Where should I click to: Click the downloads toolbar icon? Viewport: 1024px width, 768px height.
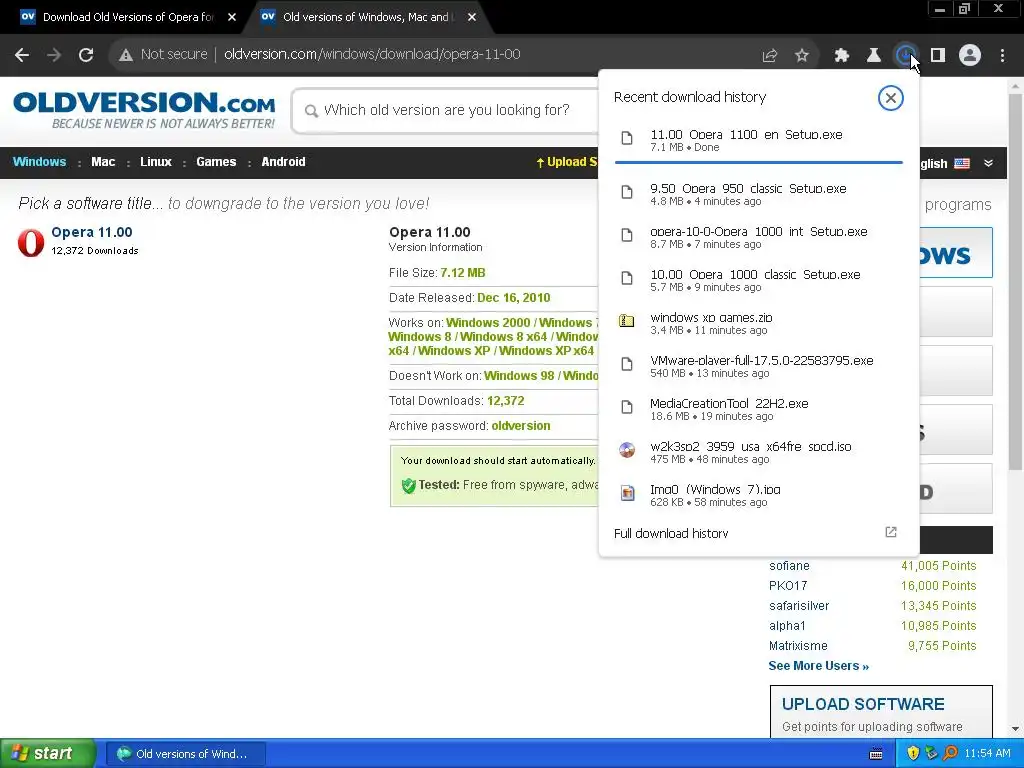(906, 56)
